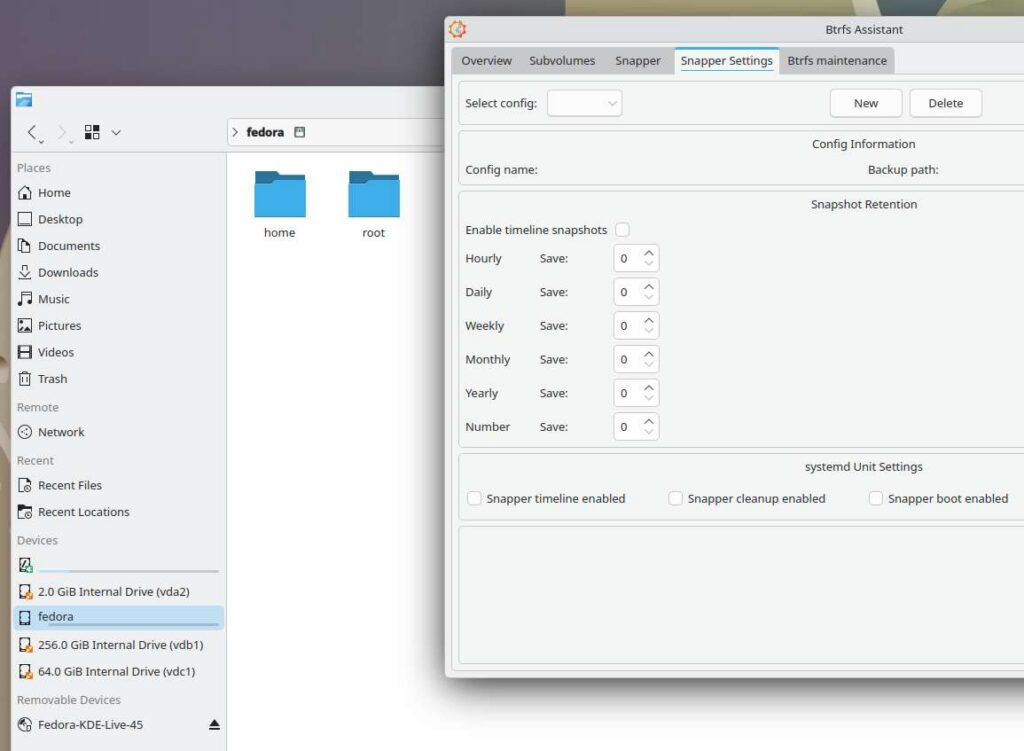Open Network under Remote section
This screenshot has height=751, width=1024.
pyautogui.click(x=118, y=432)
